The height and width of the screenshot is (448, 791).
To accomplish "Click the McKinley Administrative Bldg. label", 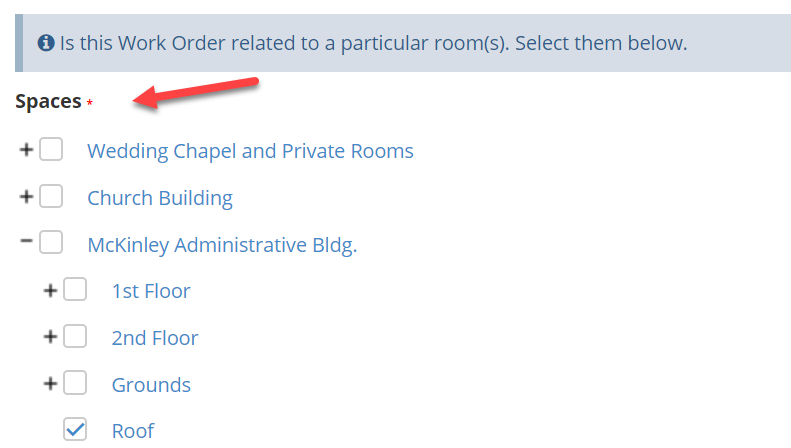I will (222, 245).
